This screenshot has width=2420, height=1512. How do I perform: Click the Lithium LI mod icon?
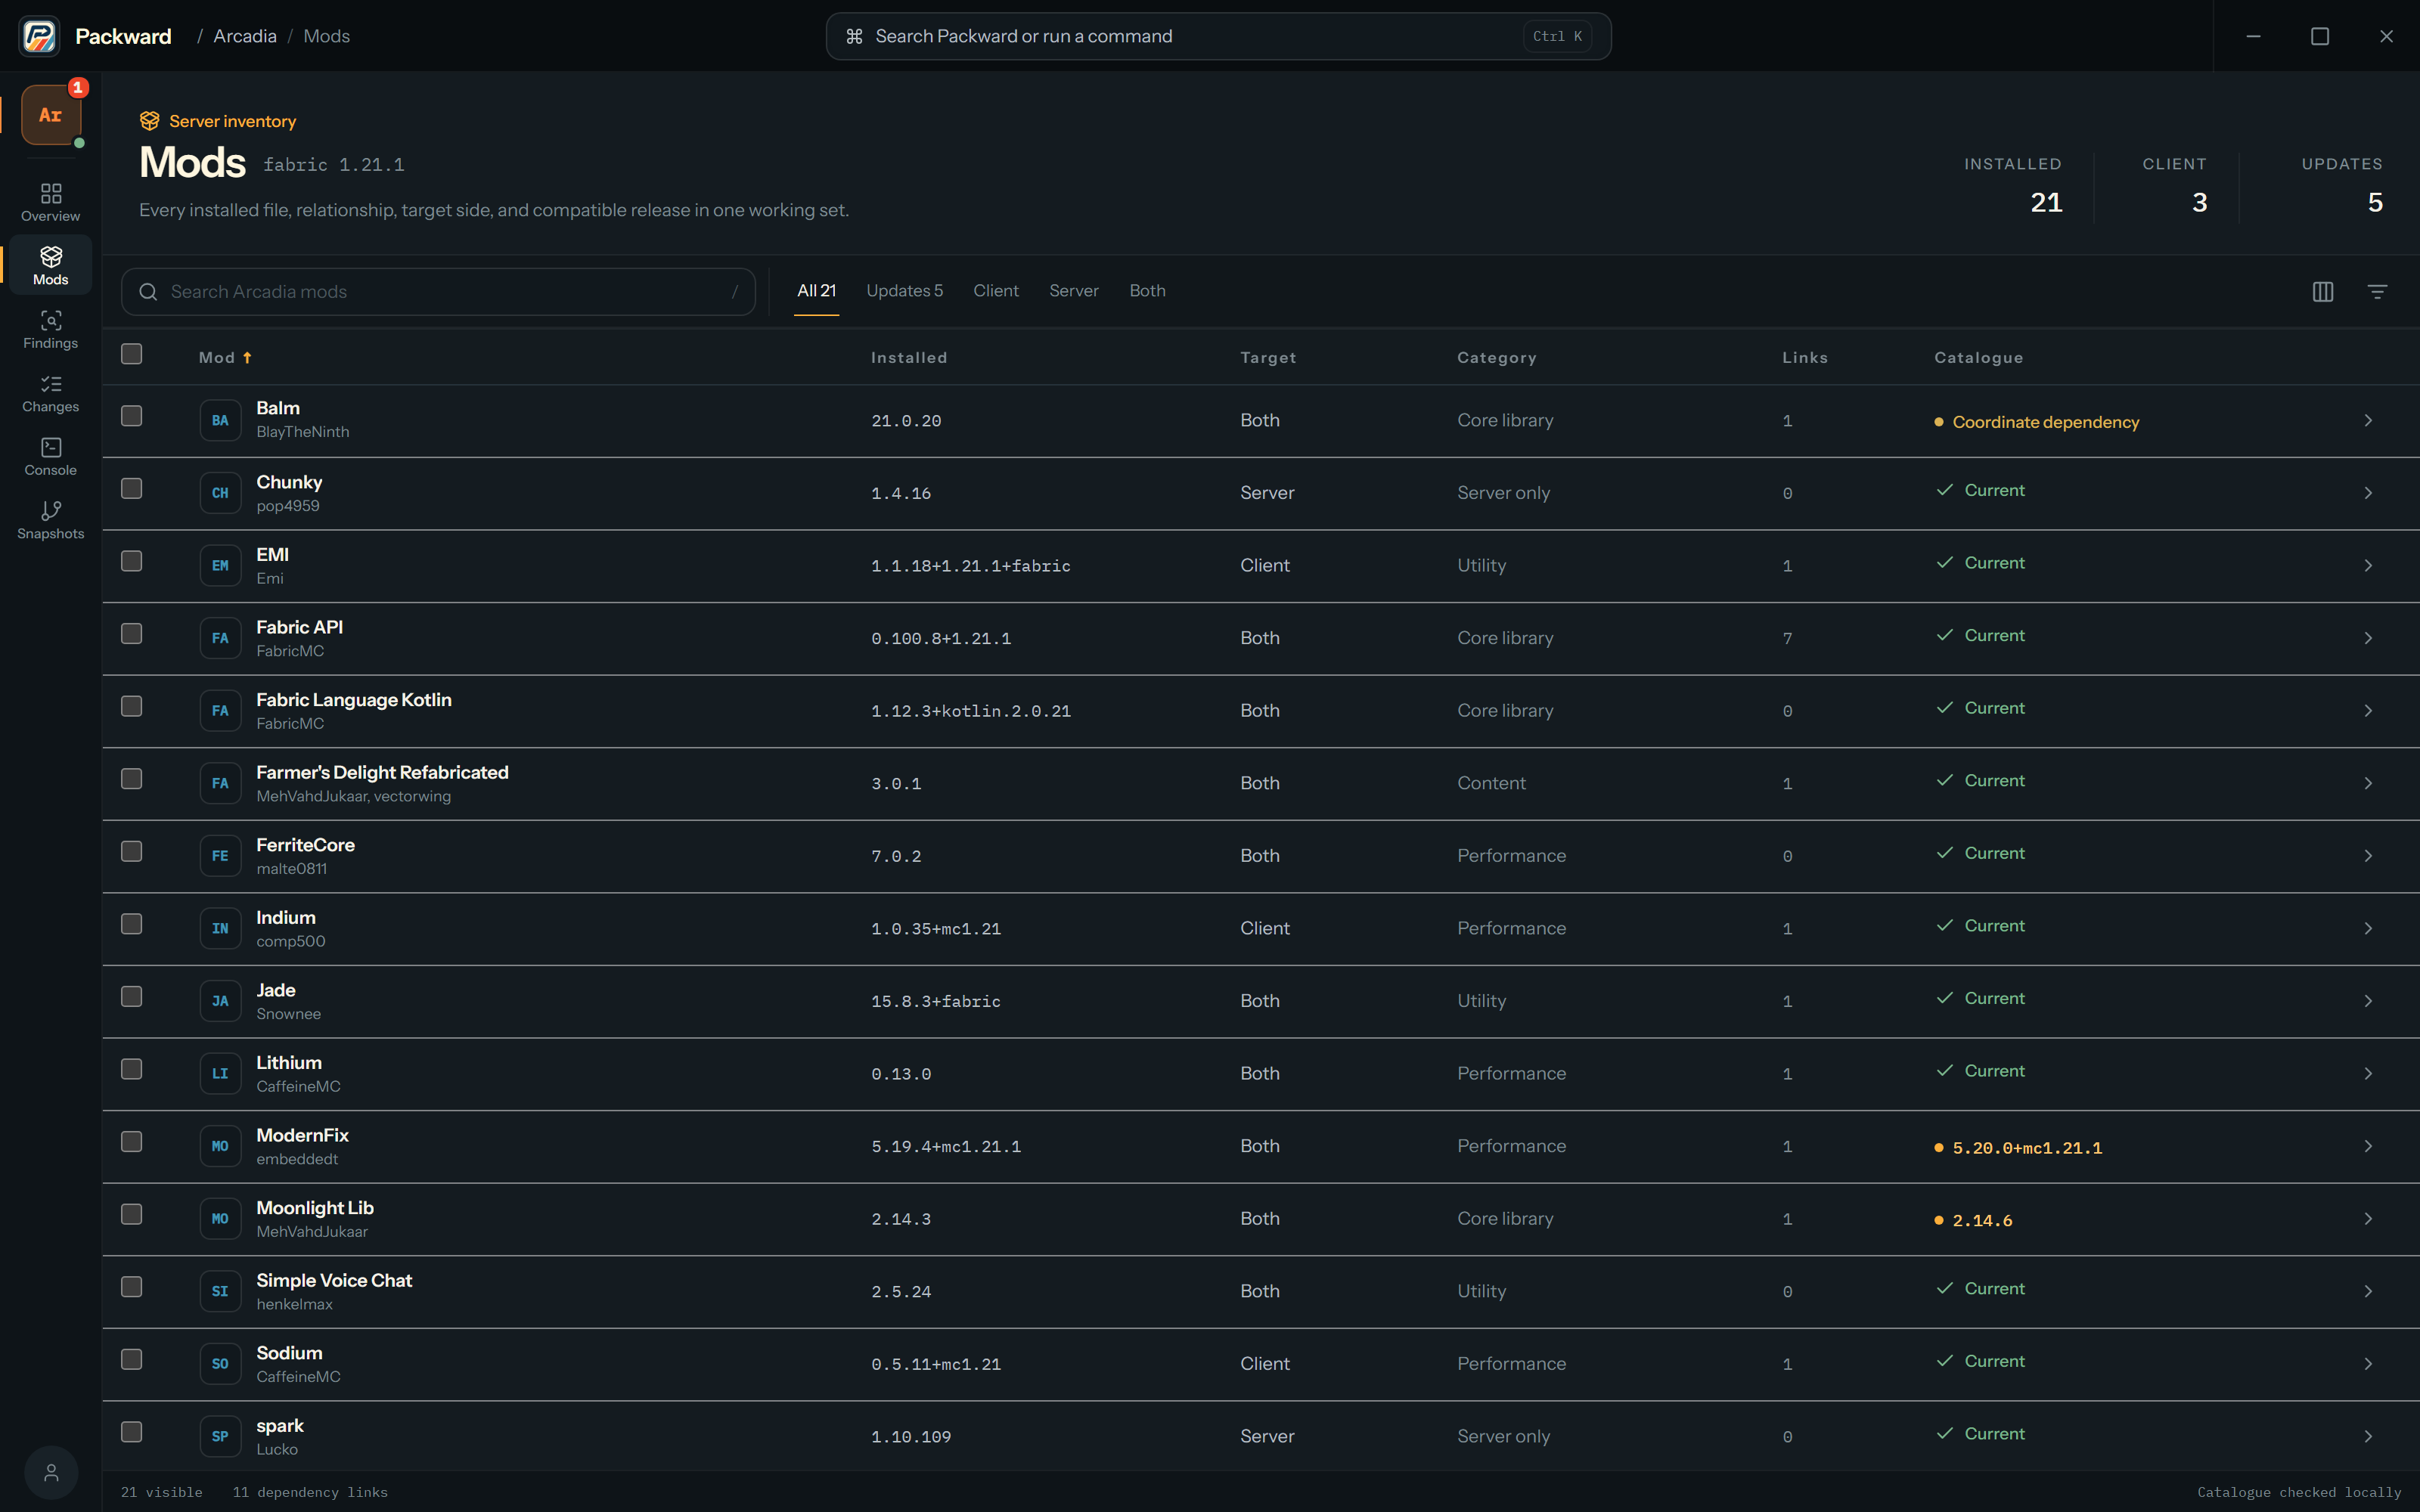(x=220, y=1073)
